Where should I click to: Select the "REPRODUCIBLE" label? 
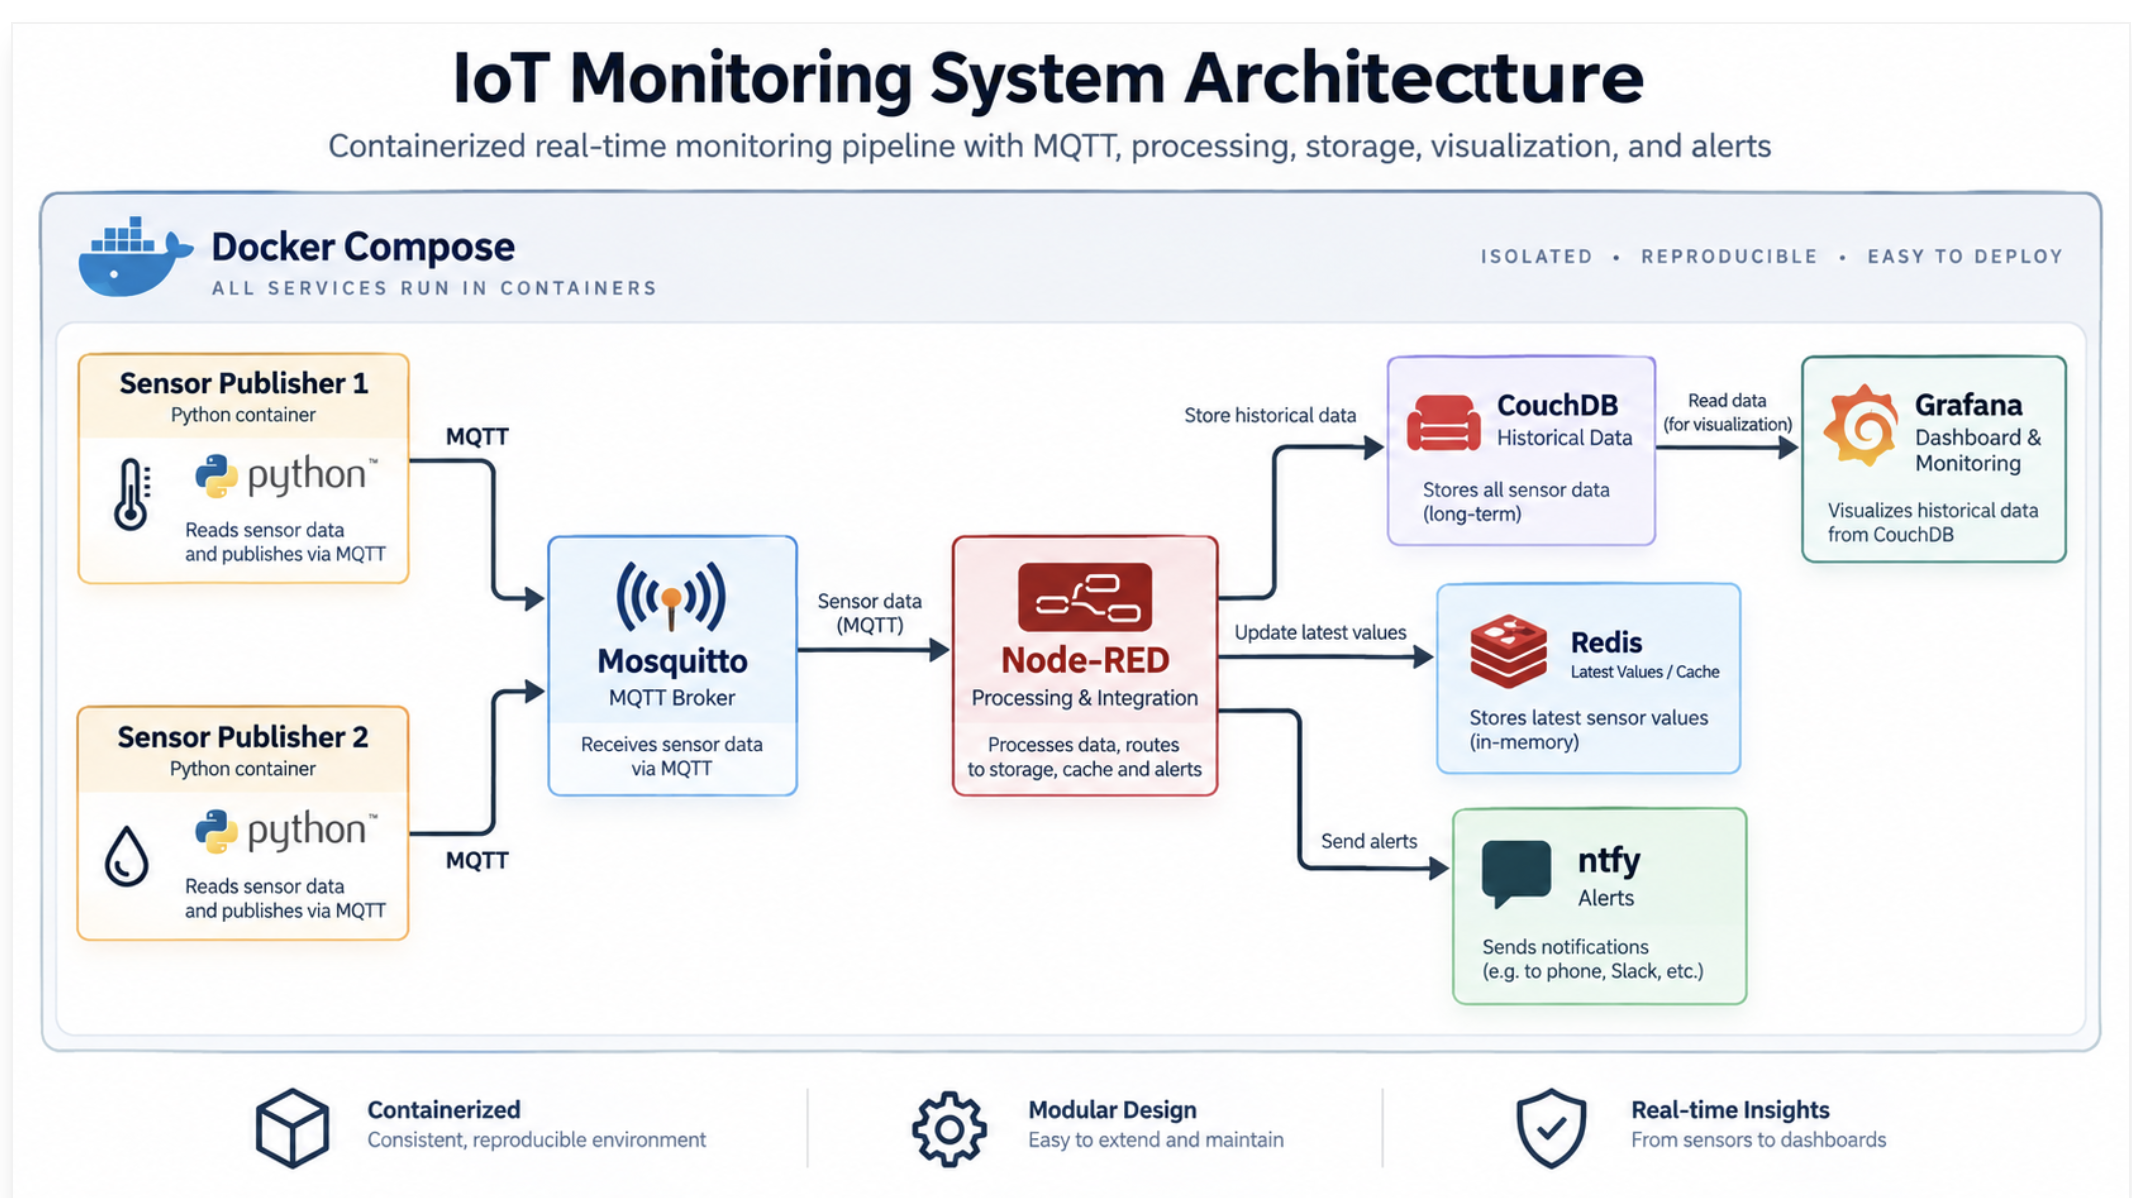(1729, 257)
